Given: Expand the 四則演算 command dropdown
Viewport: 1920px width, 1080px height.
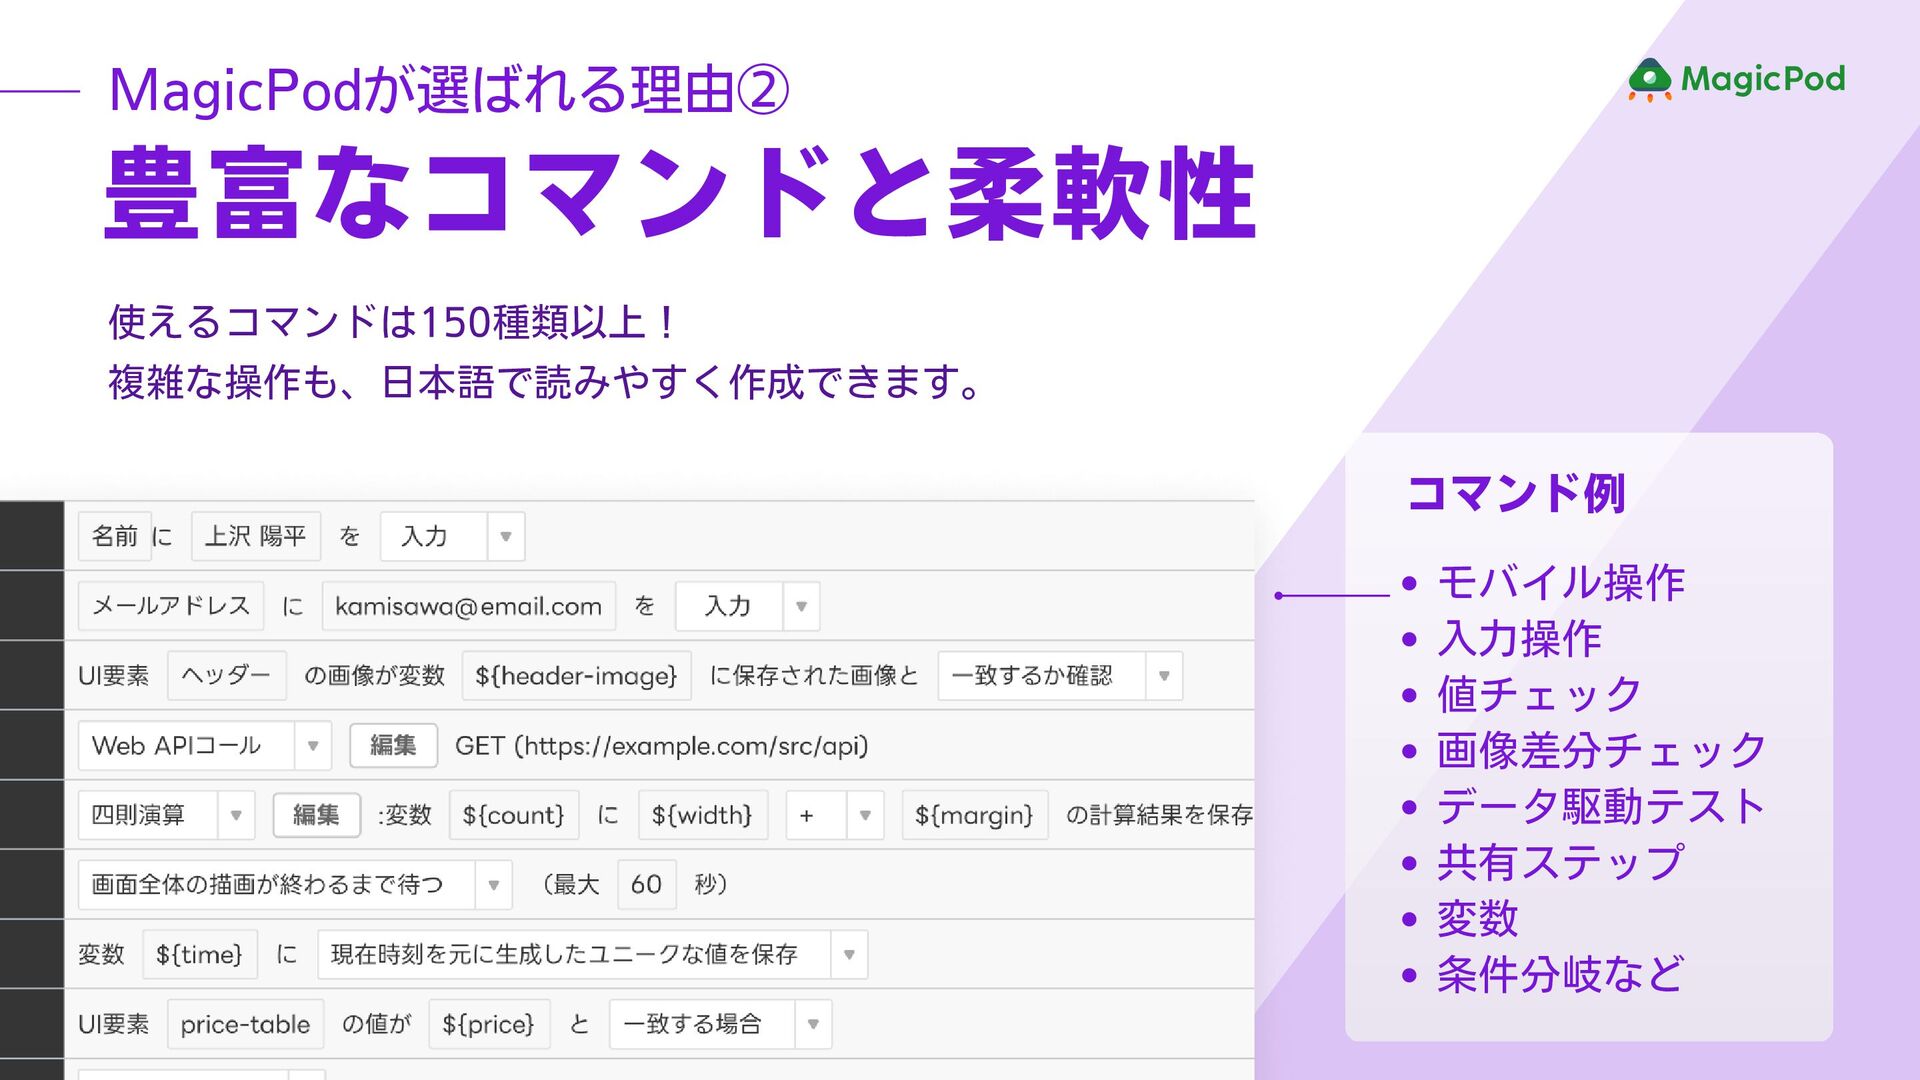Looking at the screenshot, I should click(x=236, y=815).
